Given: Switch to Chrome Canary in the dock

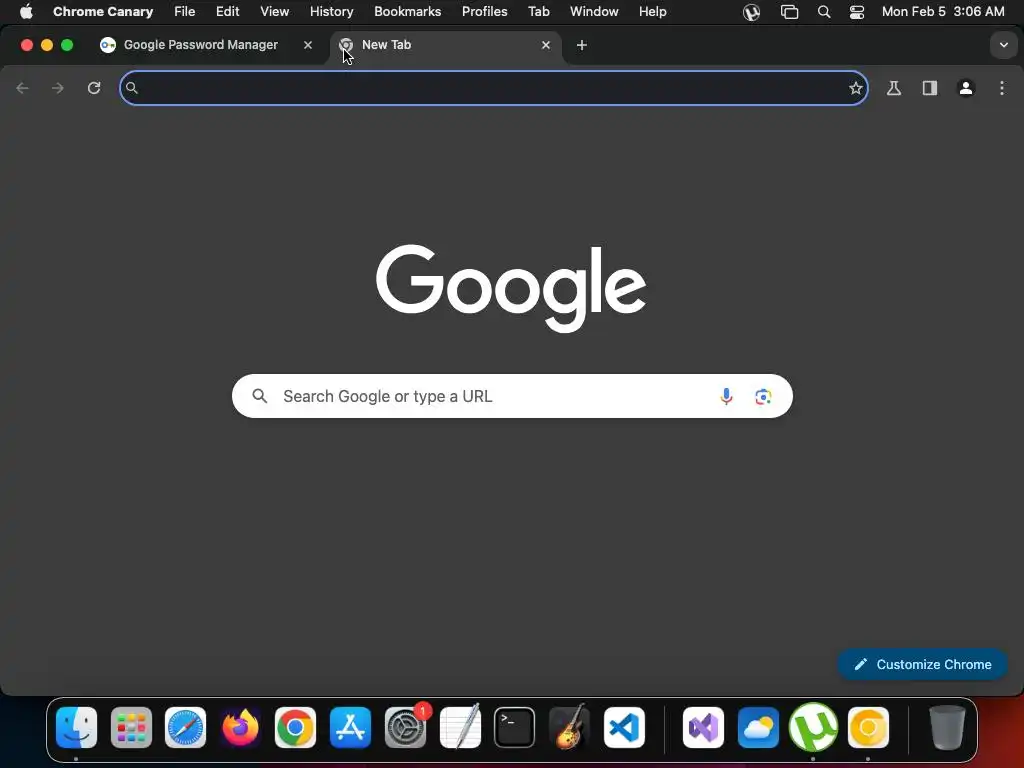Looking at the screenshot, I should [868, 727].
